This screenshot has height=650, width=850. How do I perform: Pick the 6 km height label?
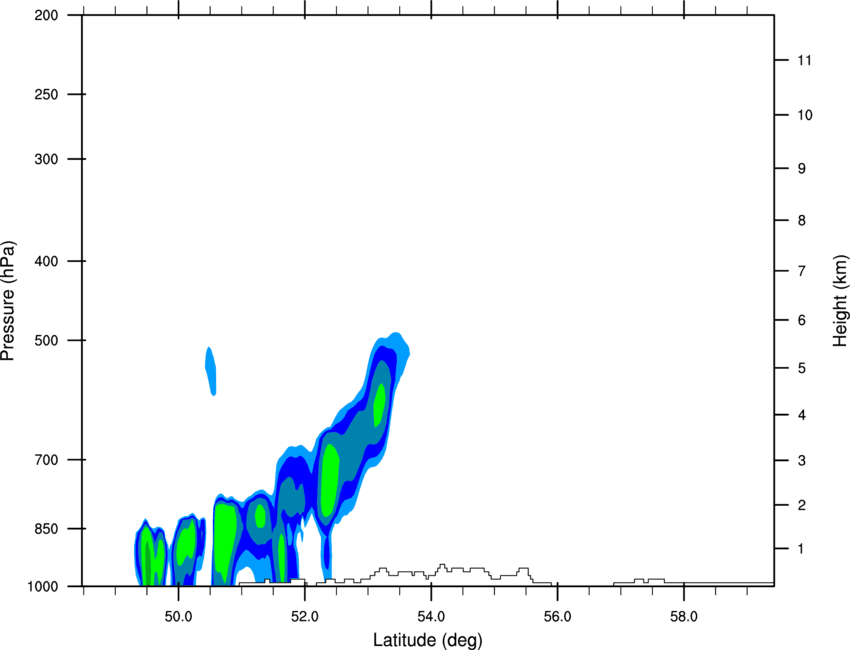click(x=802, y=320)
